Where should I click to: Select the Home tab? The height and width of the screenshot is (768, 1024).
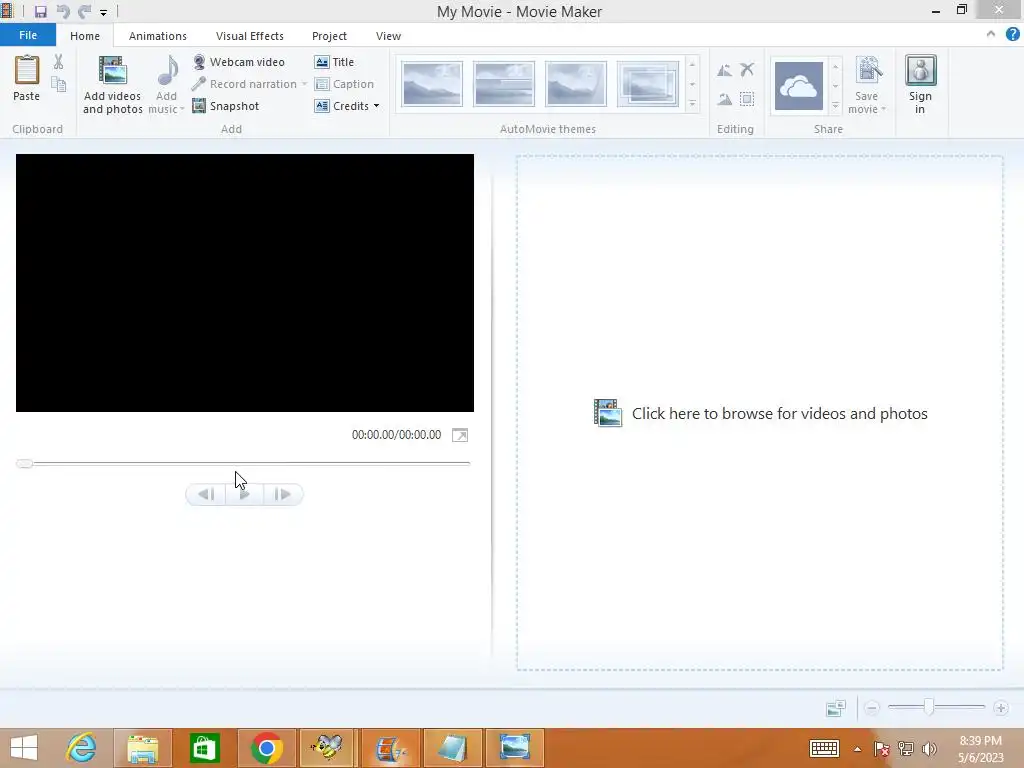click(x=85, y=36)
